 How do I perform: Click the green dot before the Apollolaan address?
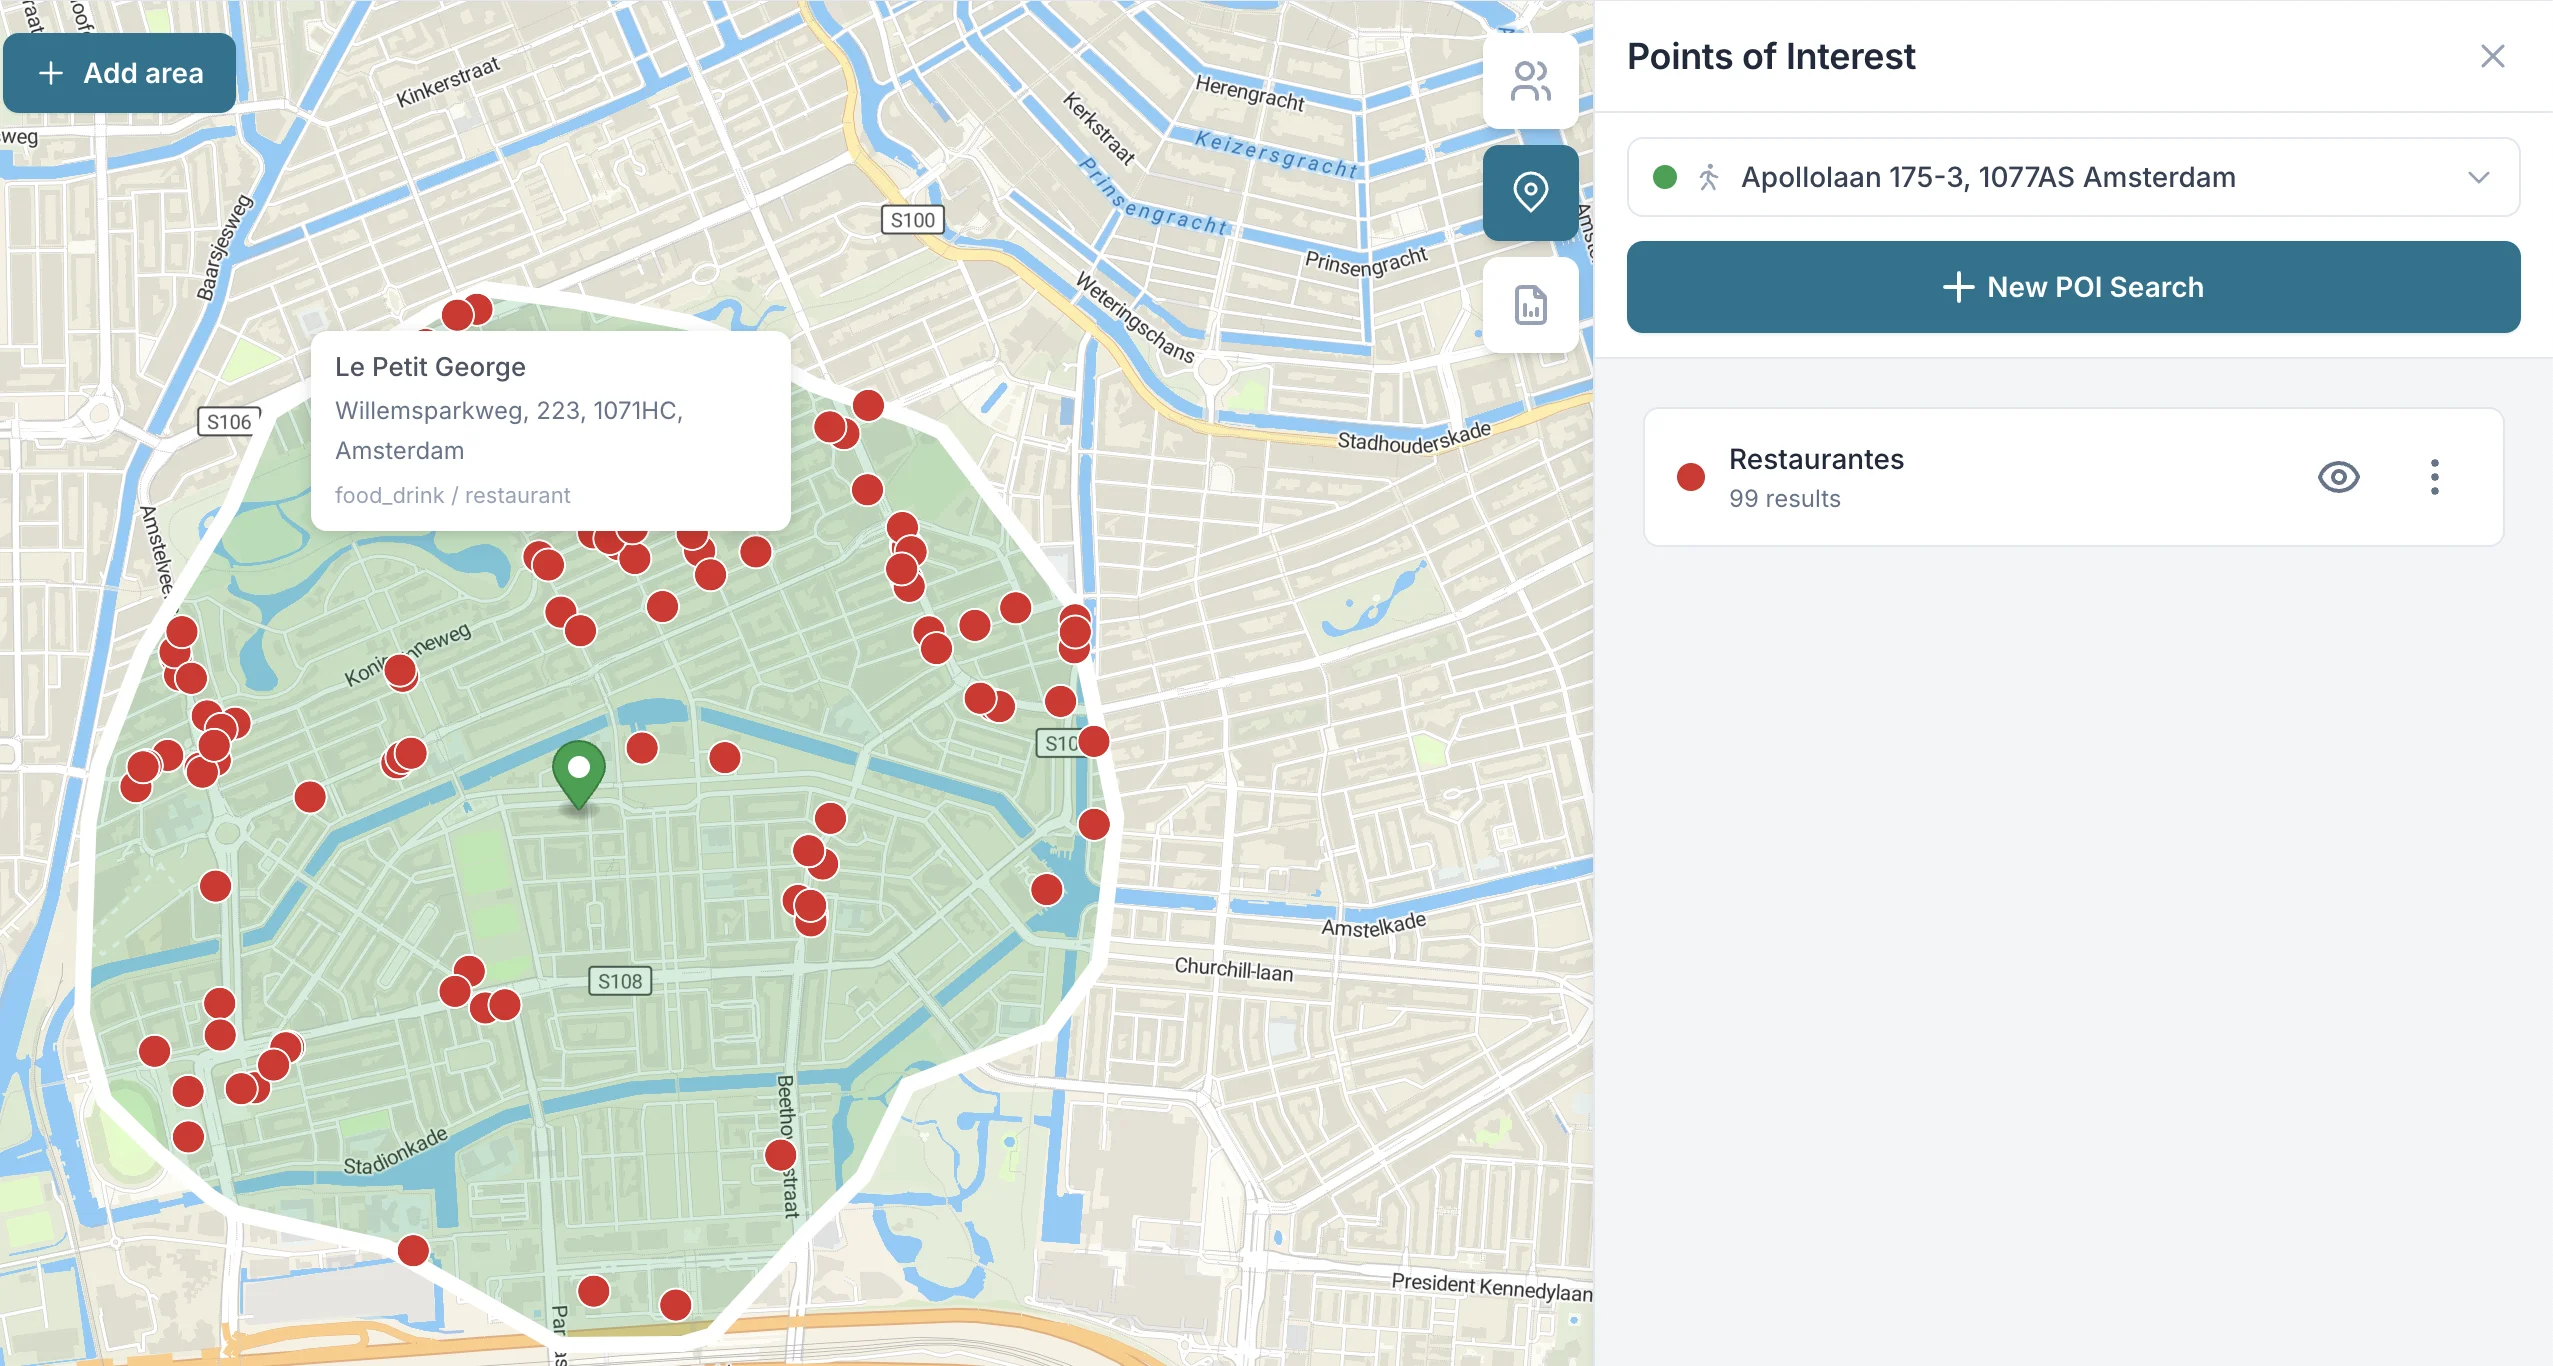coord(1663,177)
